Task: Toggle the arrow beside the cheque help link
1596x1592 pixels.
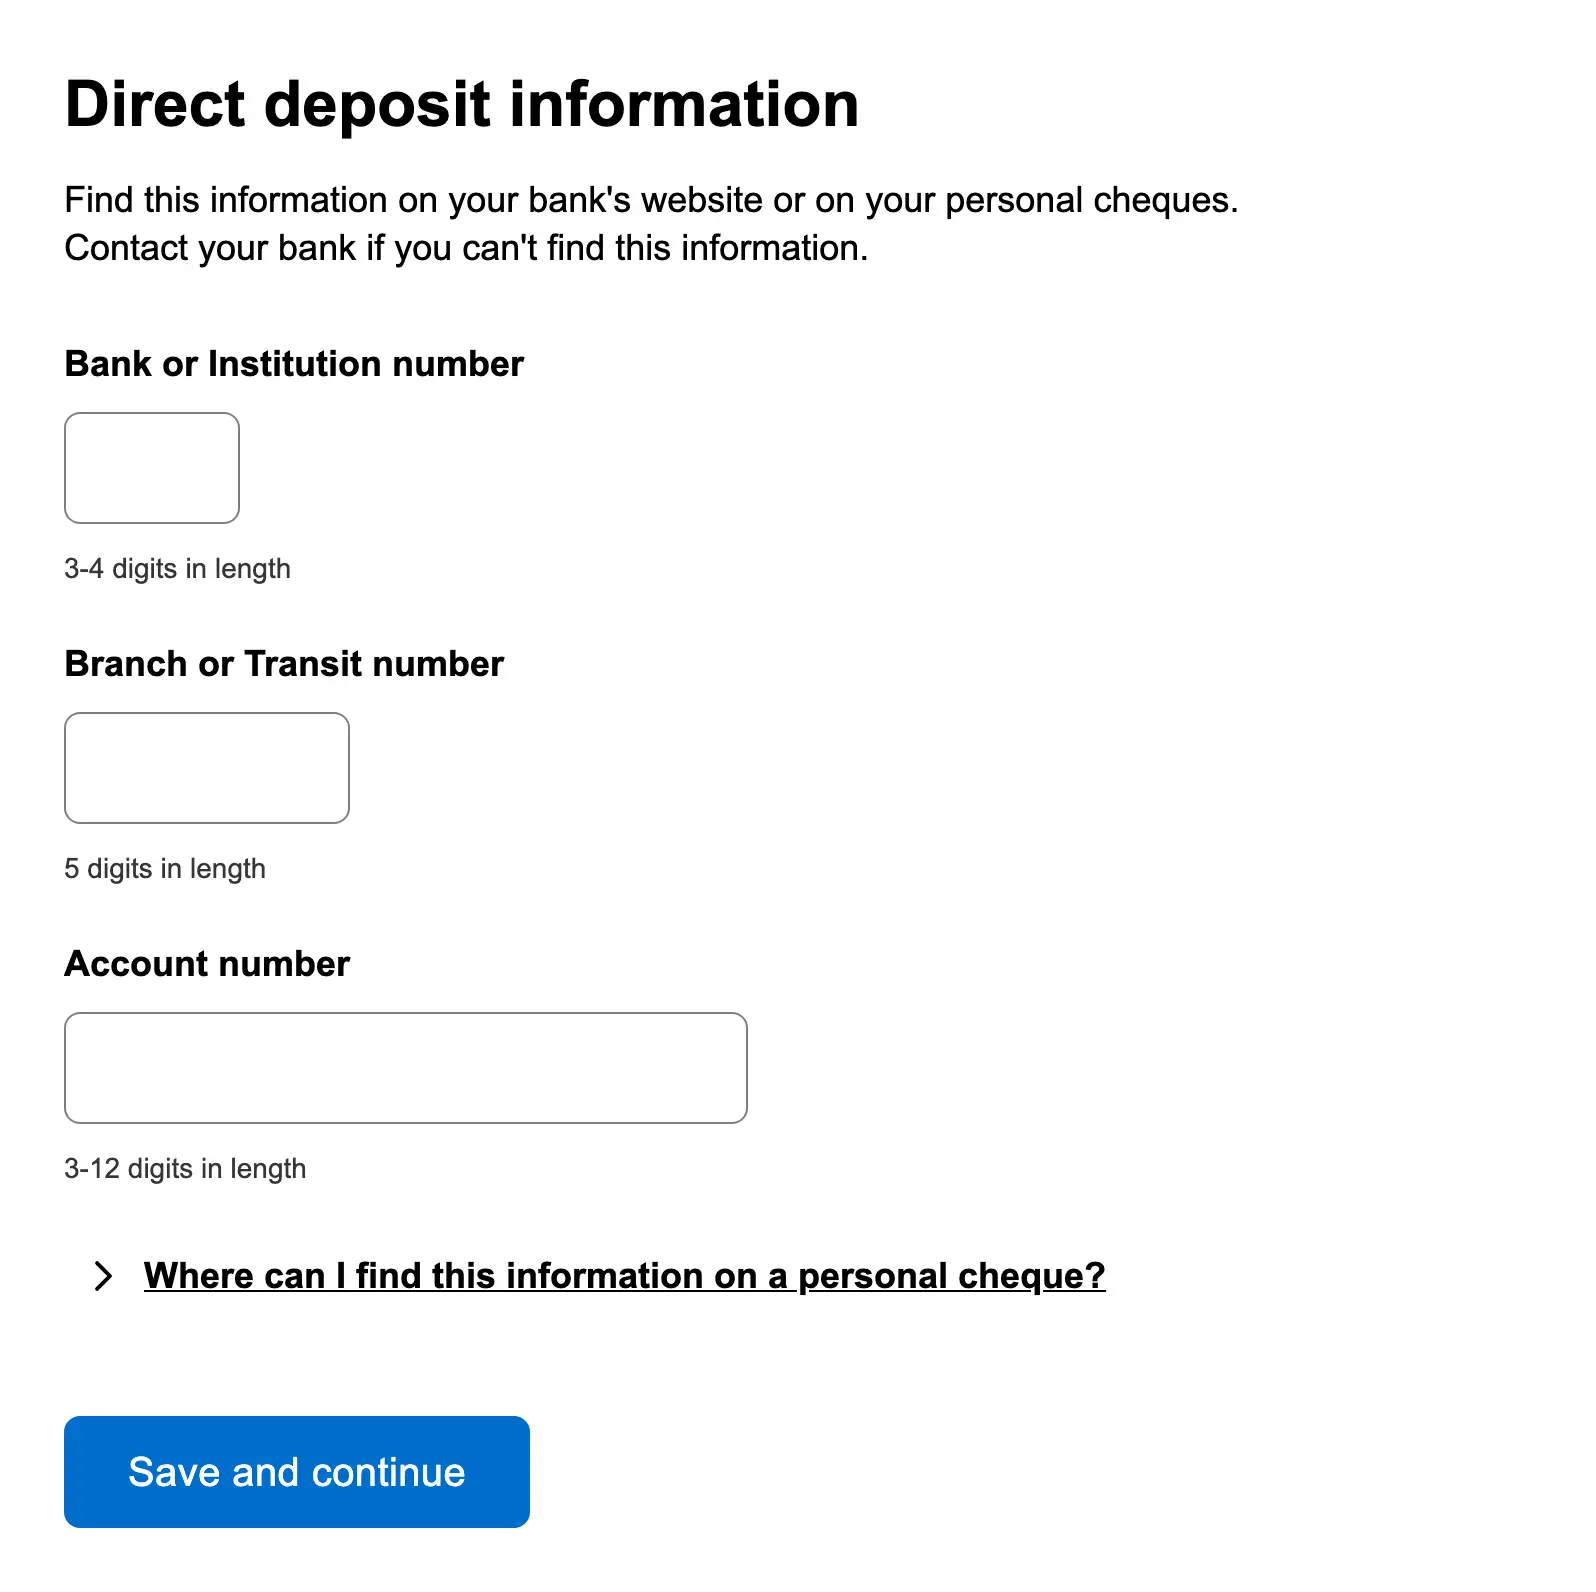Action: [103, 1276]
